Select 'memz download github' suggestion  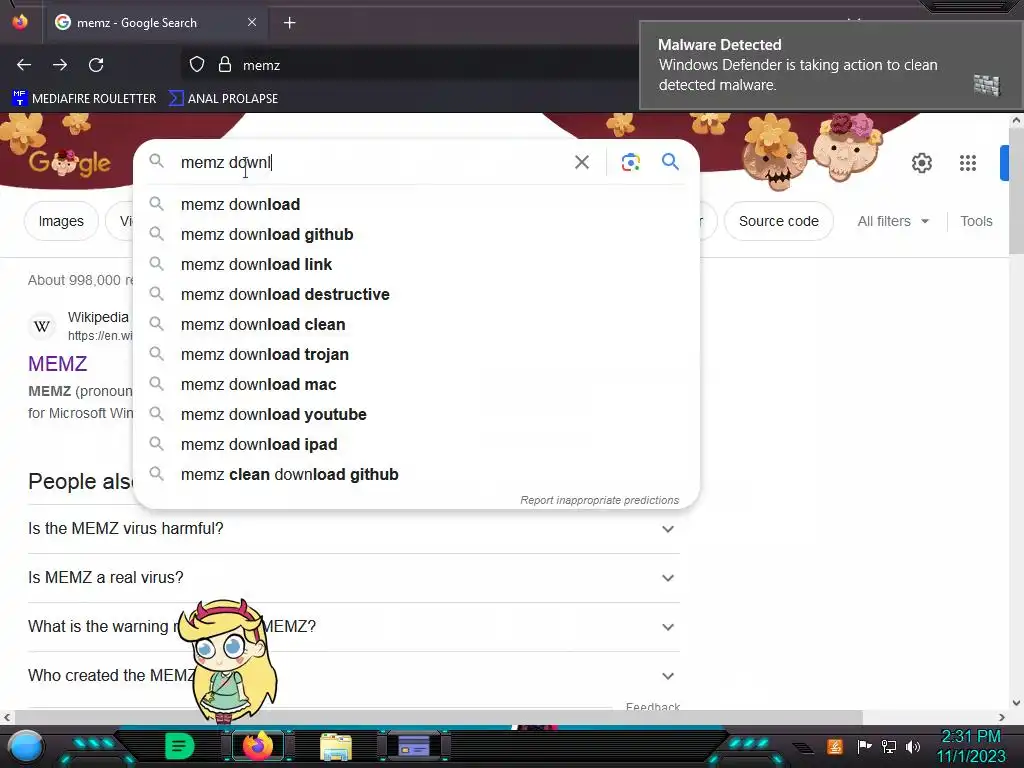[x=416, y=234]
